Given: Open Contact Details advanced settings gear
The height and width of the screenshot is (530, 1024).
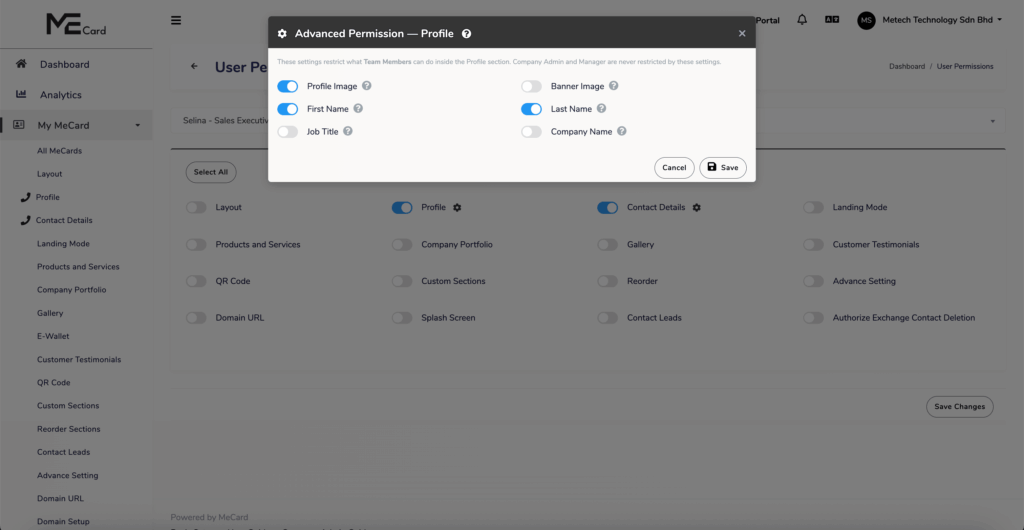Looking at the screenshot, I should (697, 208).
